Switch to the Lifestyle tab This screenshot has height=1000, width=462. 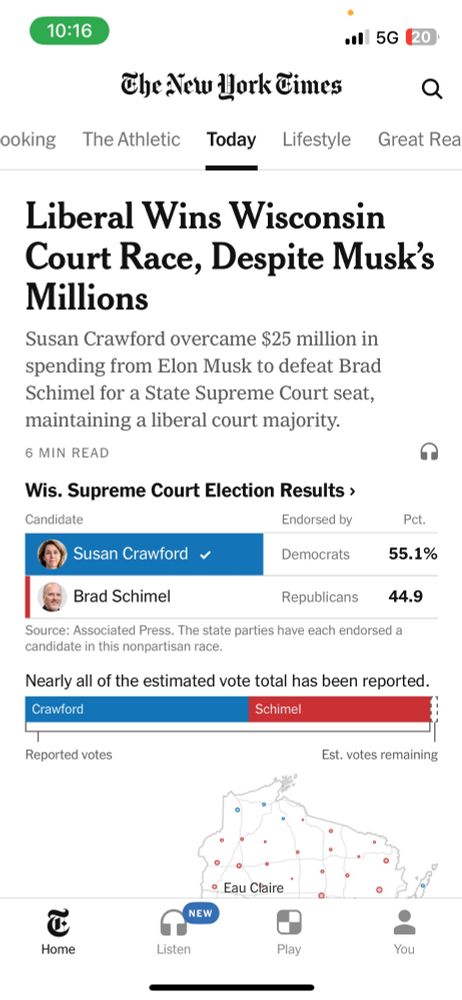tap(317, 139)
